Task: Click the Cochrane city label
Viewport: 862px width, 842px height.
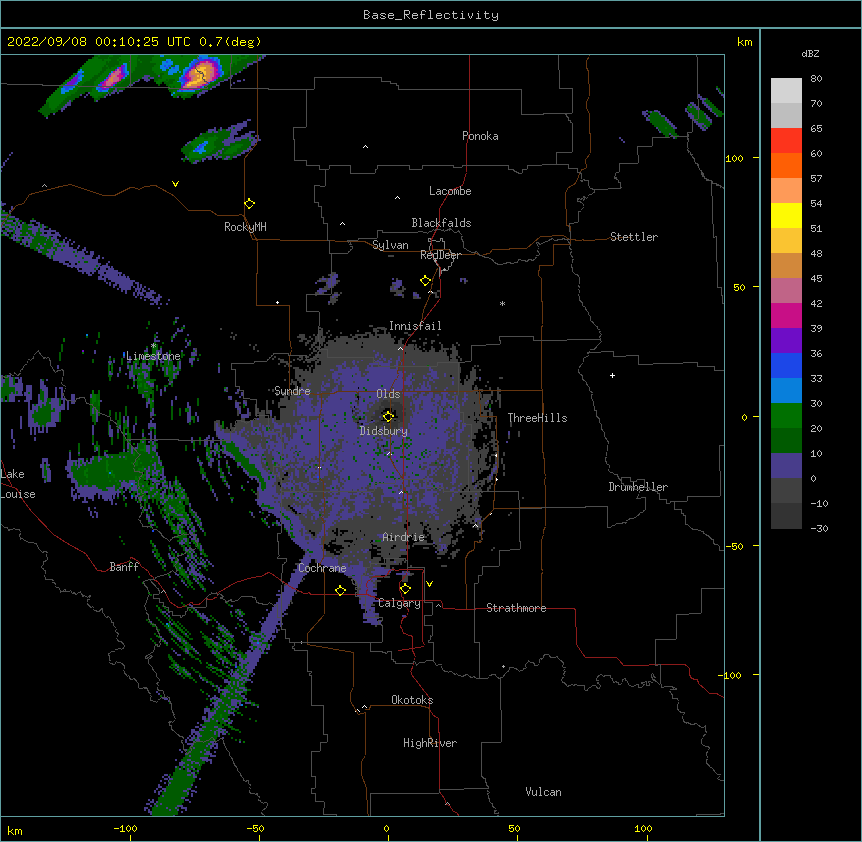Action: 322,568
